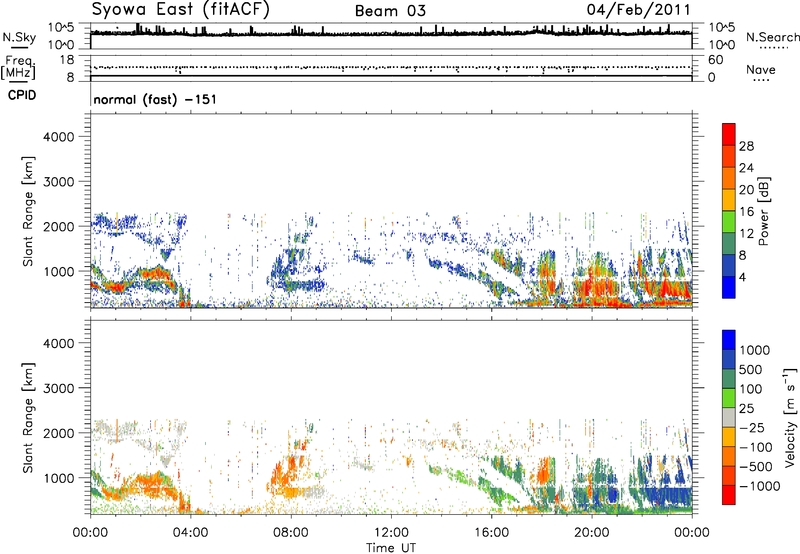The image size is (800, 554).
Task: Click the "Nave" legend label
Action: tap(761, 69)
